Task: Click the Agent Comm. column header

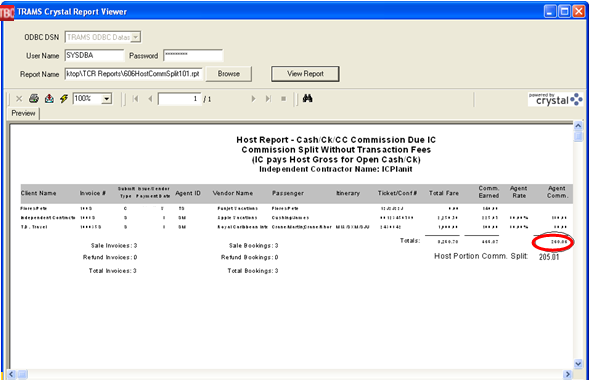Action: coord(557,192)
